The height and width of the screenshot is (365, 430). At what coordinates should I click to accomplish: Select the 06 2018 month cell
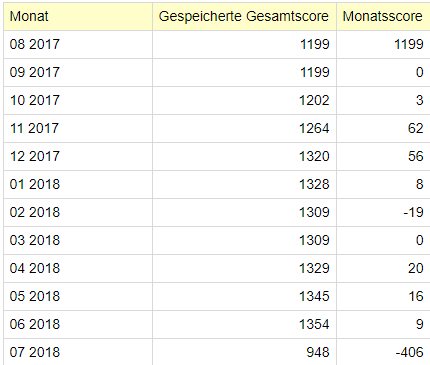(x=78, y=324)
